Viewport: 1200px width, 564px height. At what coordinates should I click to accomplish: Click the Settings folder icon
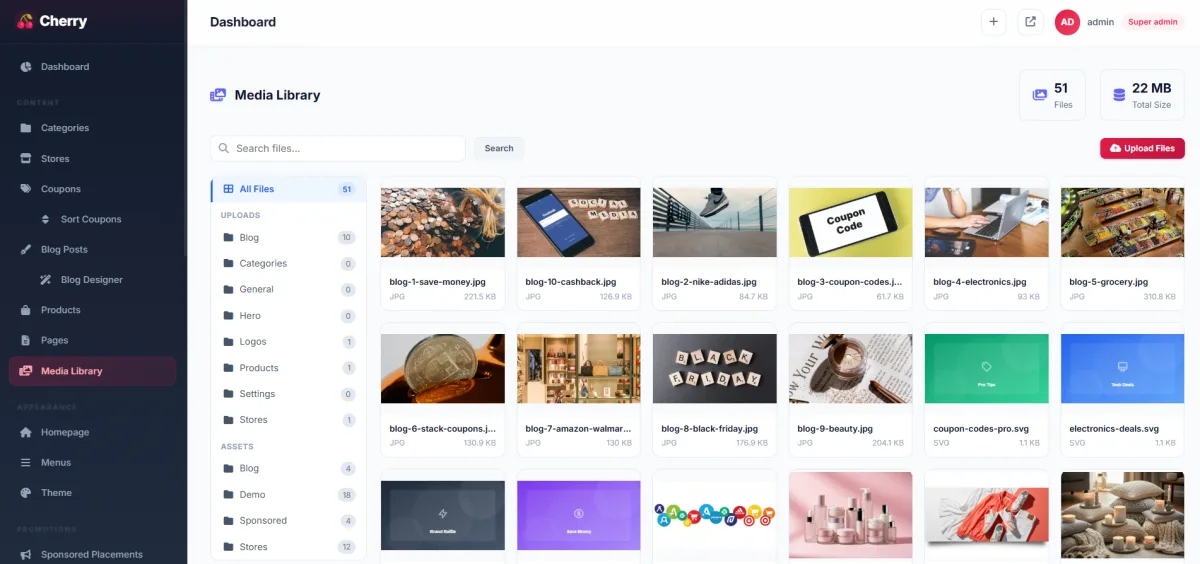tap(228, 394)
